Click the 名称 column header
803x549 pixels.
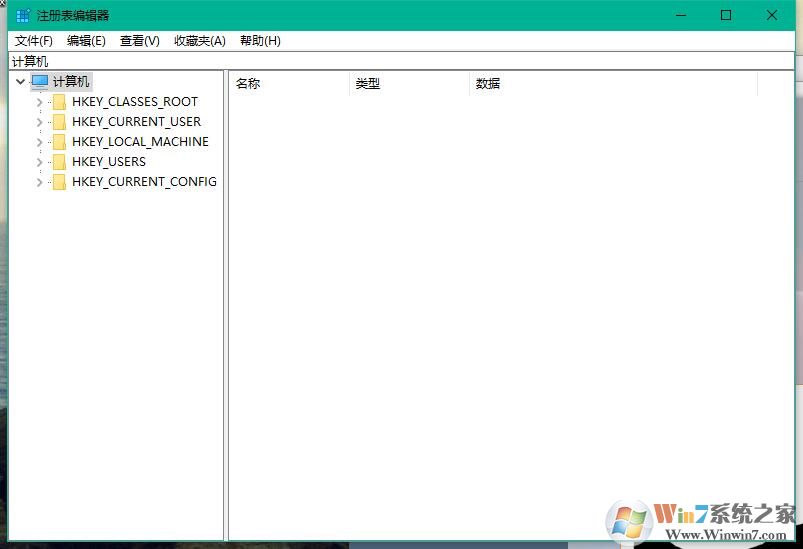(289, 83)
